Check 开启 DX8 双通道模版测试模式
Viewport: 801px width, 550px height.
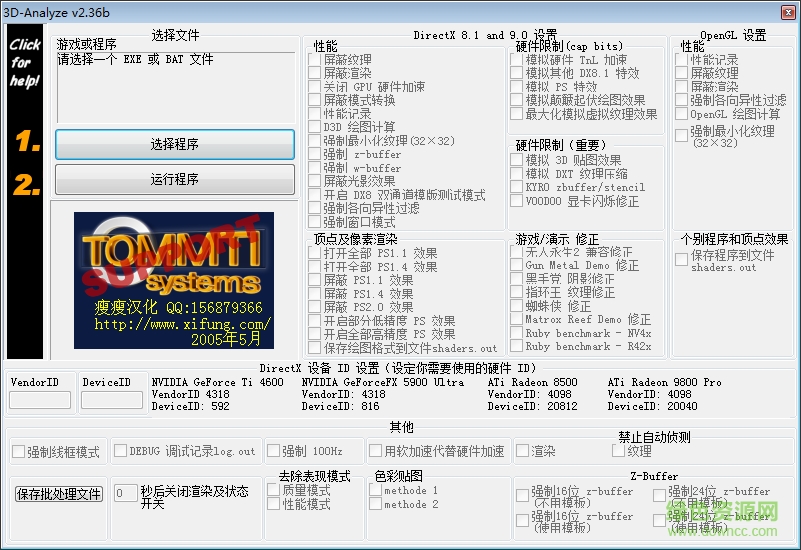tap(315, 195)
